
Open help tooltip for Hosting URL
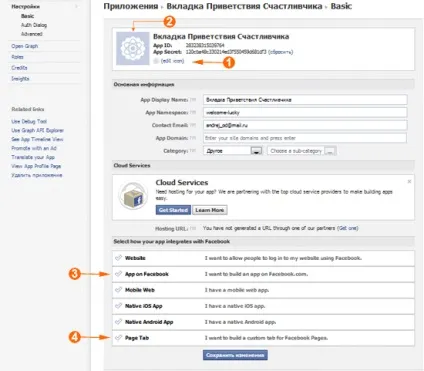click(x=193, y=228)
